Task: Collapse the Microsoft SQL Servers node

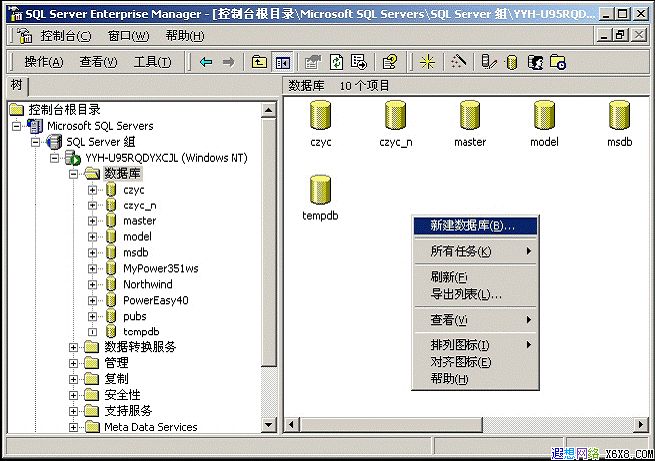Action: 16,126
